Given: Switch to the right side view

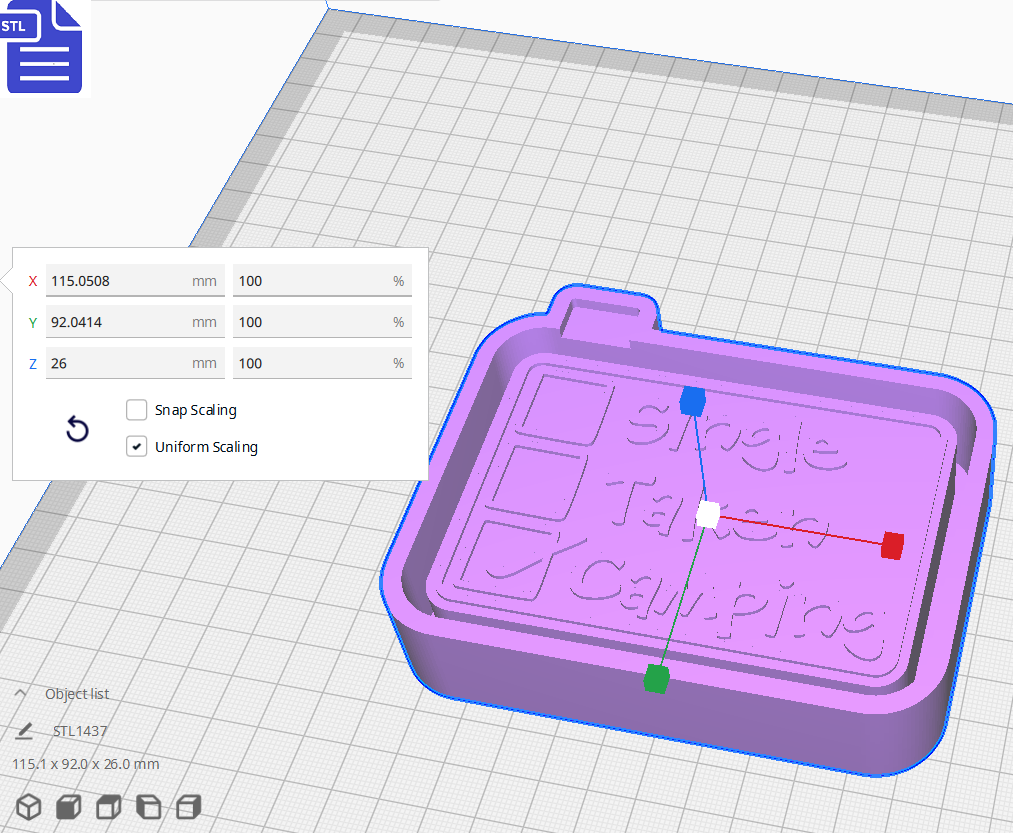Looking at the screenshot, I should coord(188,807).
